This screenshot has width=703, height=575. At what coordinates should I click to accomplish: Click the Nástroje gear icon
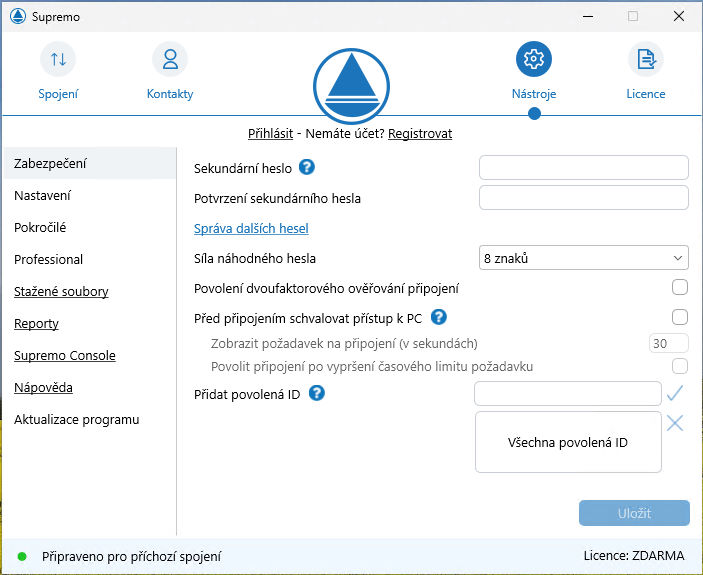[x=533, y=60]
